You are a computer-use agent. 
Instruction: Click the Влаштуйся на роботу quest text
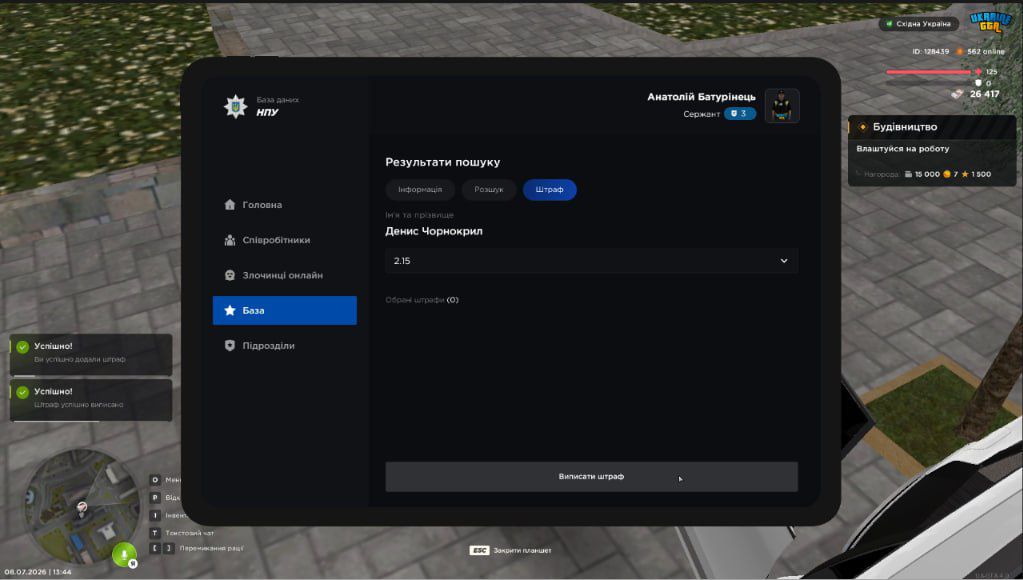click(x=902, y=149)
